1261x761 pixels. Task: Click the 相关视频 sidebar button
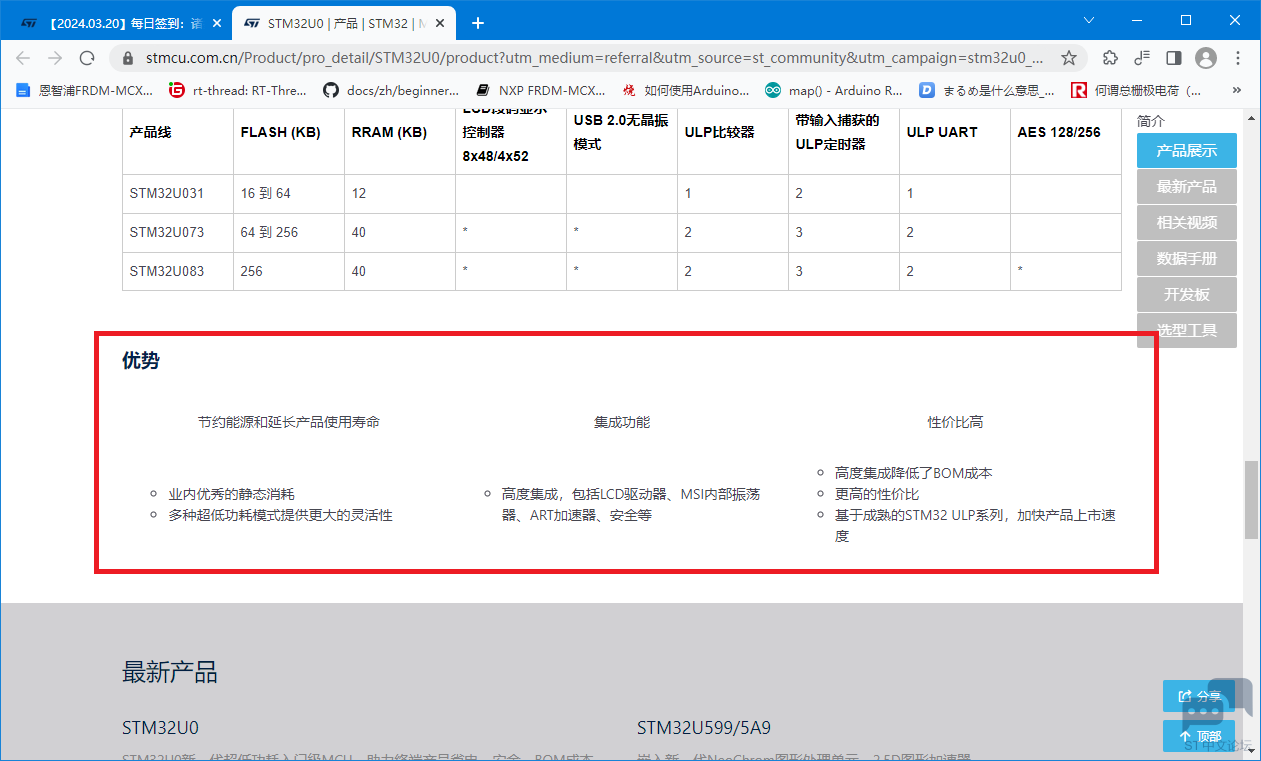point(1187,223)
